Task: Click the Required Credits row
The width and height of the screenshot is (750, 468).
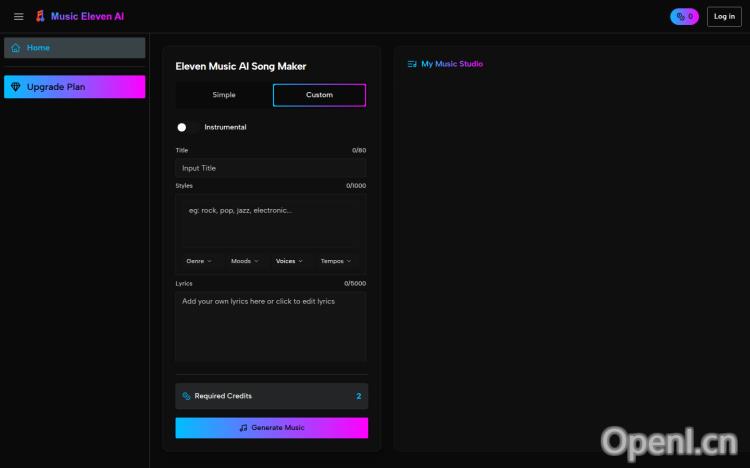Action: click(x=272, y=396)
